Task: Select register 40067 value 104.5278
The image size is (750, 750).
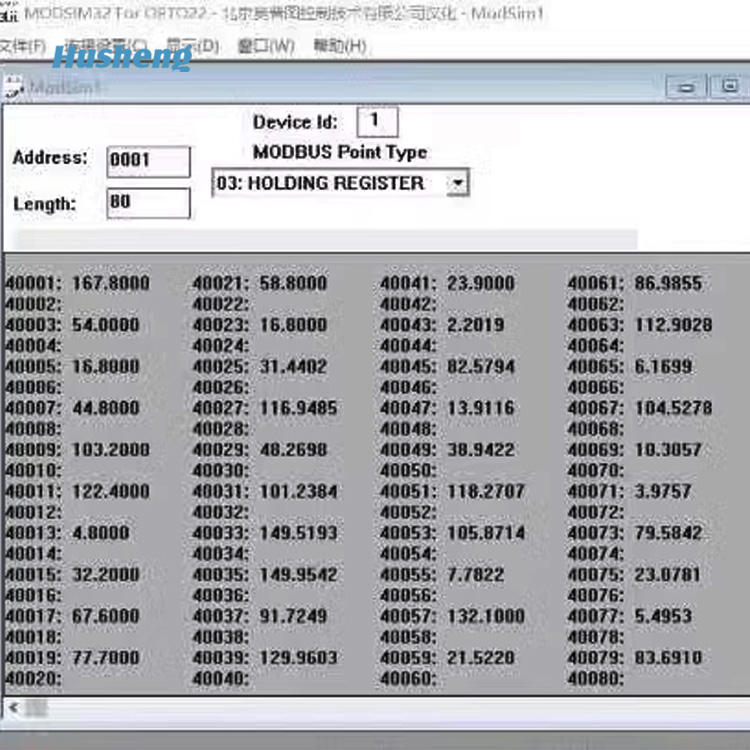Action: pos(673,408)
